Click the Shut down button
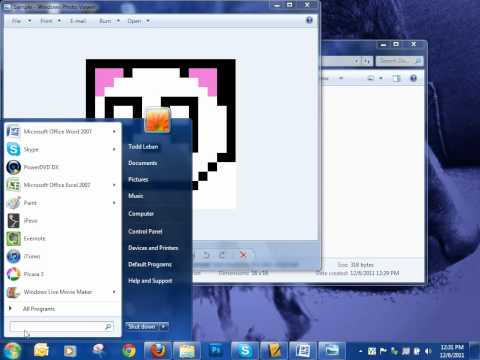Viewport: 480px width, 360px height. 142,326
